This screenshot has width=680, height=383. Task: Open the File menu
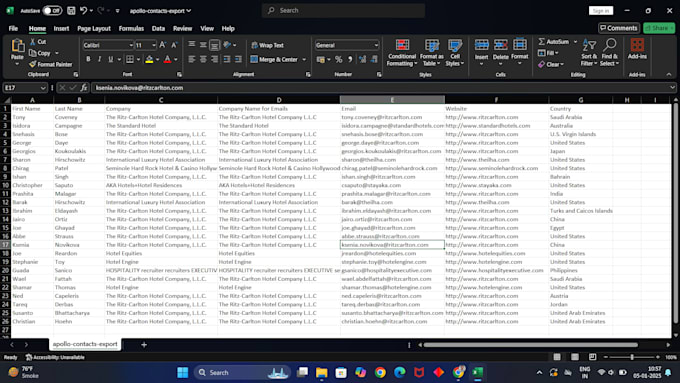pos(13,28)
